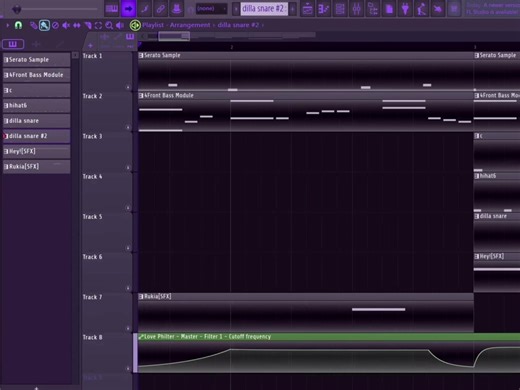The width and height of the screenshot is (520, 390).
Task: Select the Draw pencil tool
Action: 33,25
